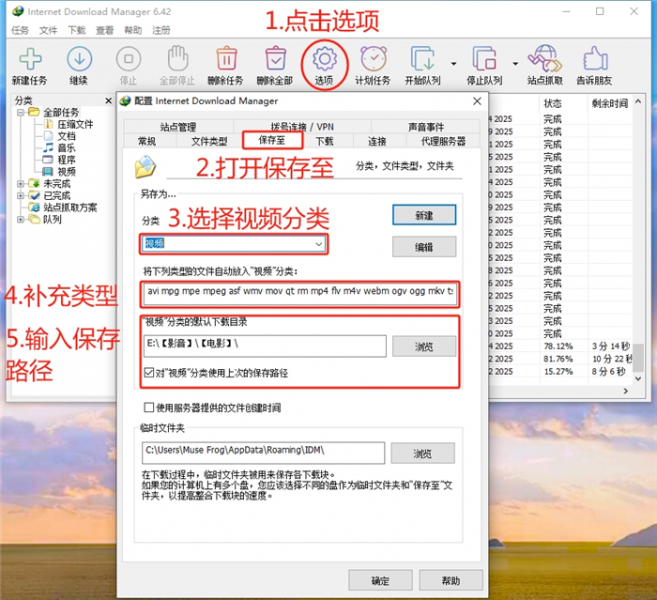The height and width of the screenshot is (600, 657).
Task: Click the IDM logo in main title bar
Action: (x=18, y=11)
